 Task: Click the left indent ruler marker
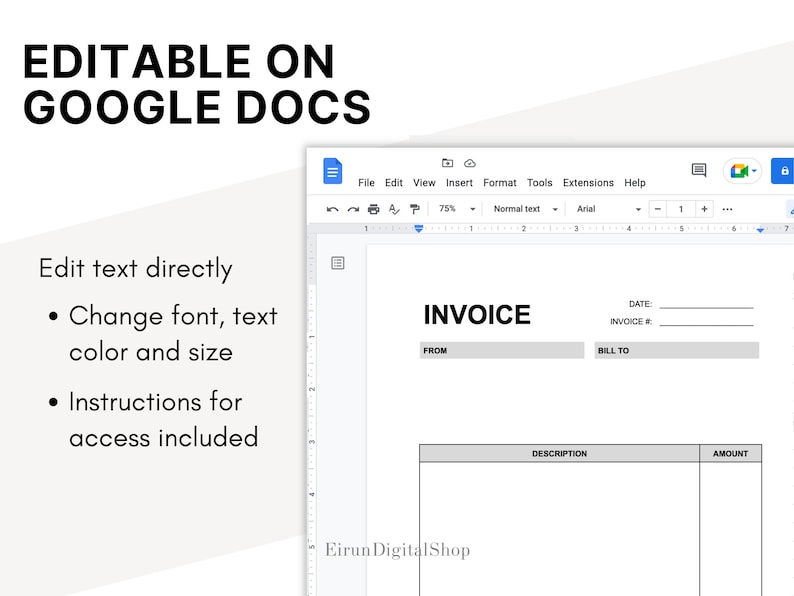pos(418,229)
